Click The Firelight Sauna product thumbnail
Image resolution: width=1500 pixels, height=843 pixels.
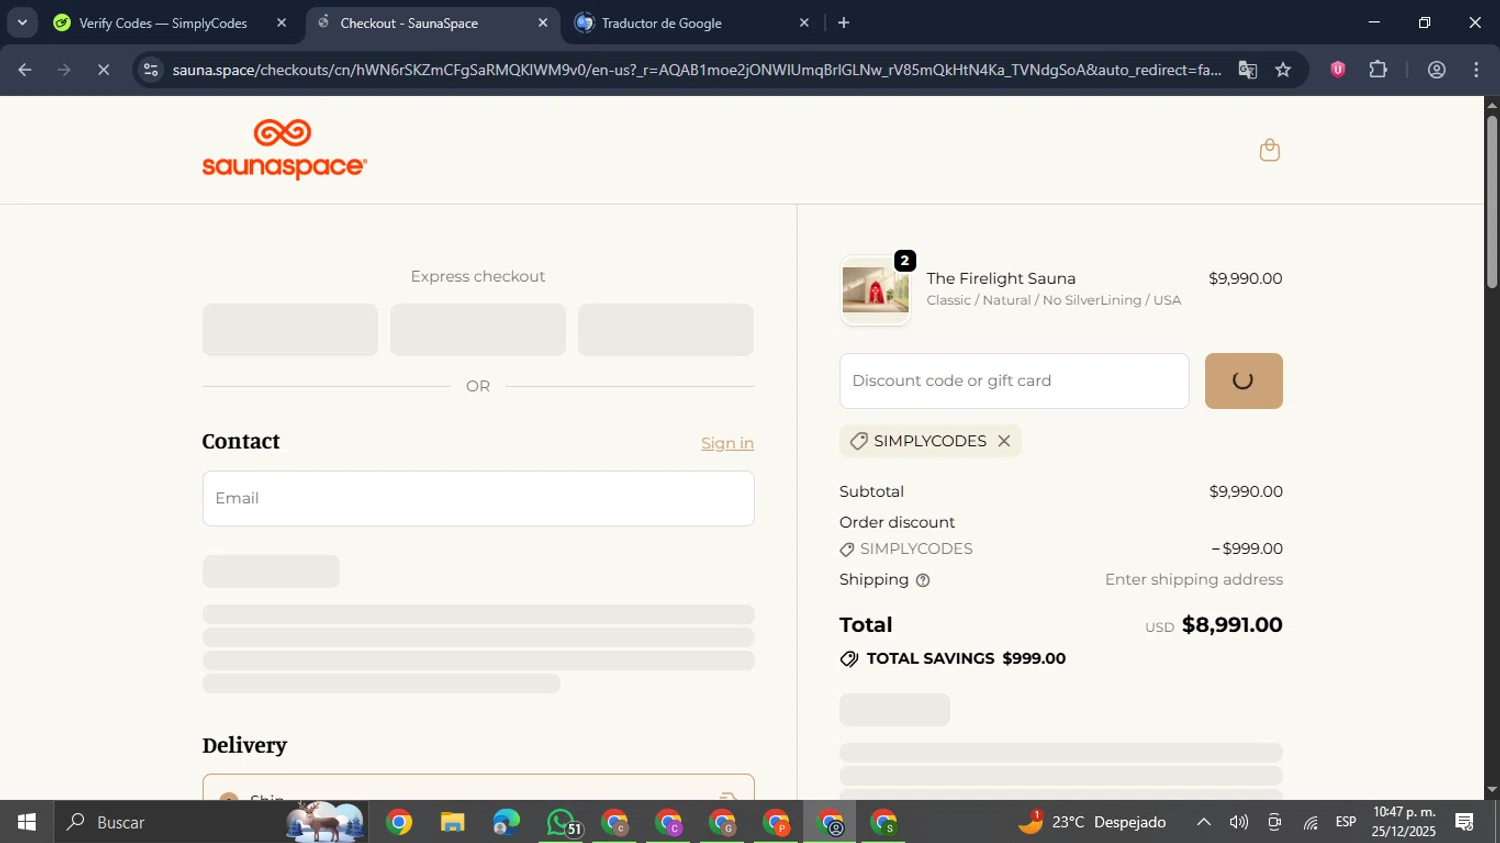click(x=875, y=290)
